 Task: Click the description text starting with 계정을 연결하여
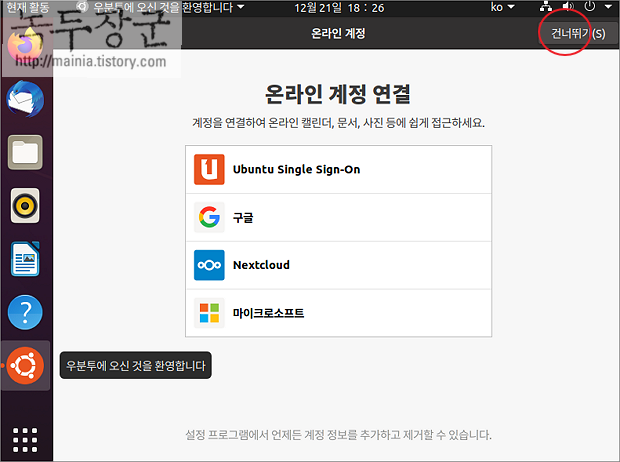pos(338,123)
